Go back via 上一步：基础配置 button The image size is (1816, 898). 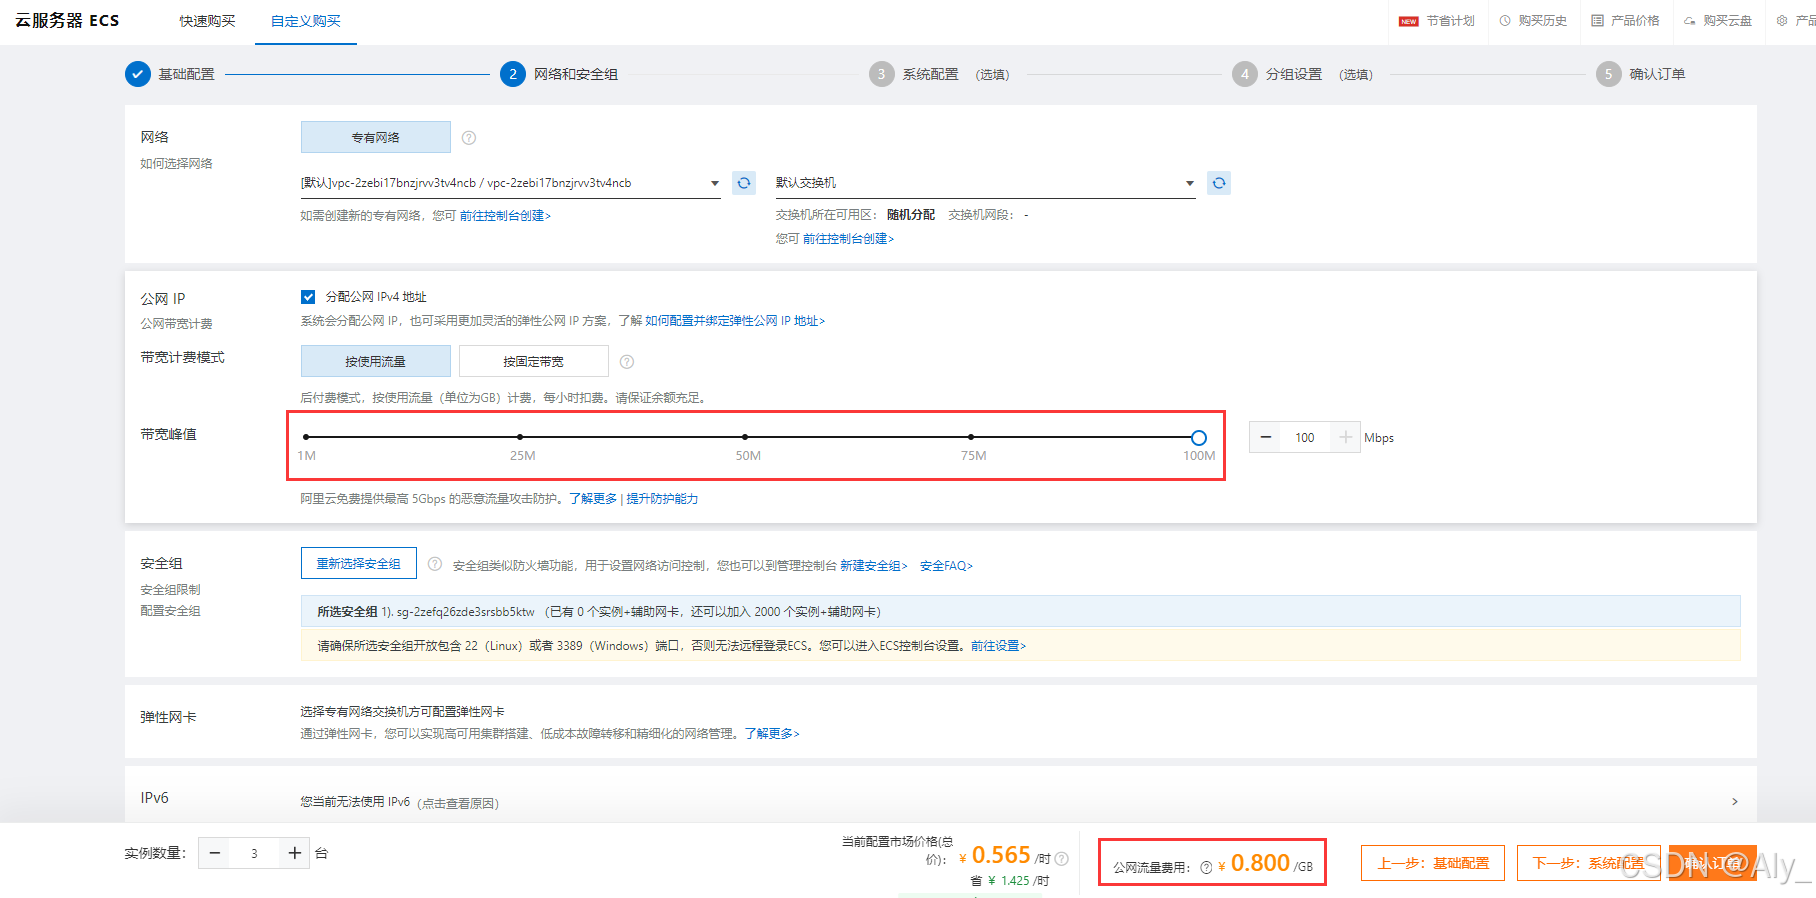point(1433,863)
